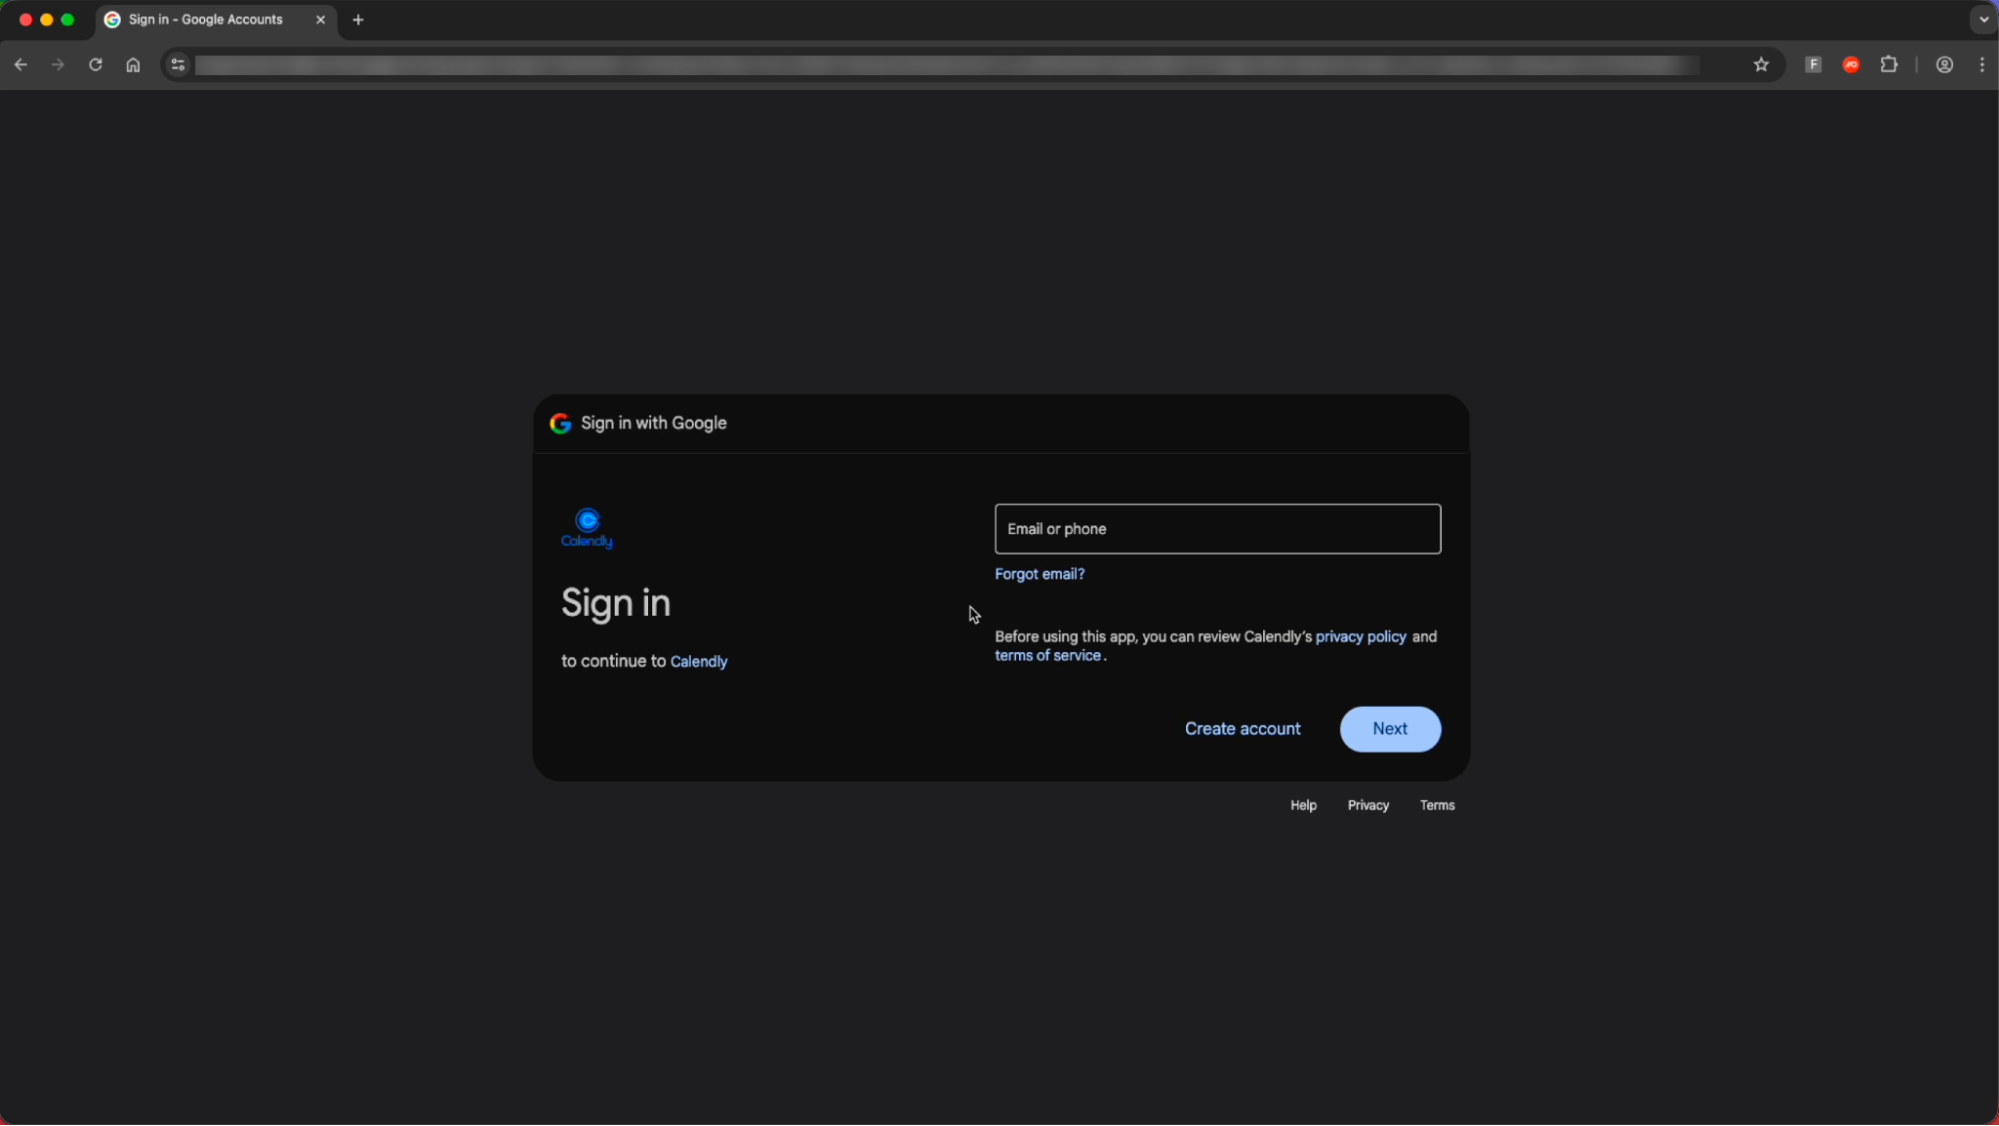Click the Calendly logo above Sign in

click(x=586, y=527)
